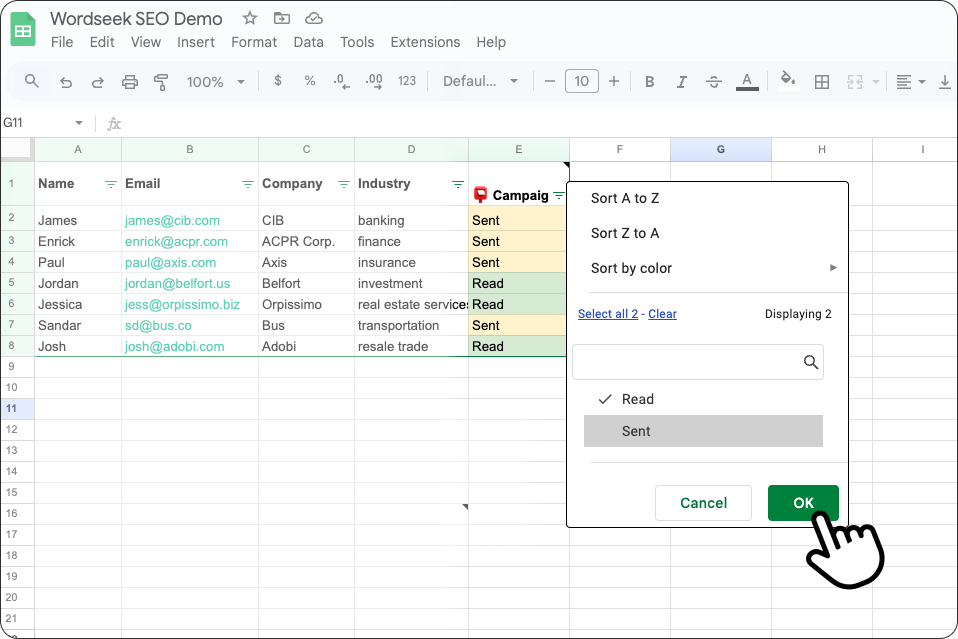This screenshot has width=958, height=639.
Task: Check the Sent filter value
Action: pos(703,431)
